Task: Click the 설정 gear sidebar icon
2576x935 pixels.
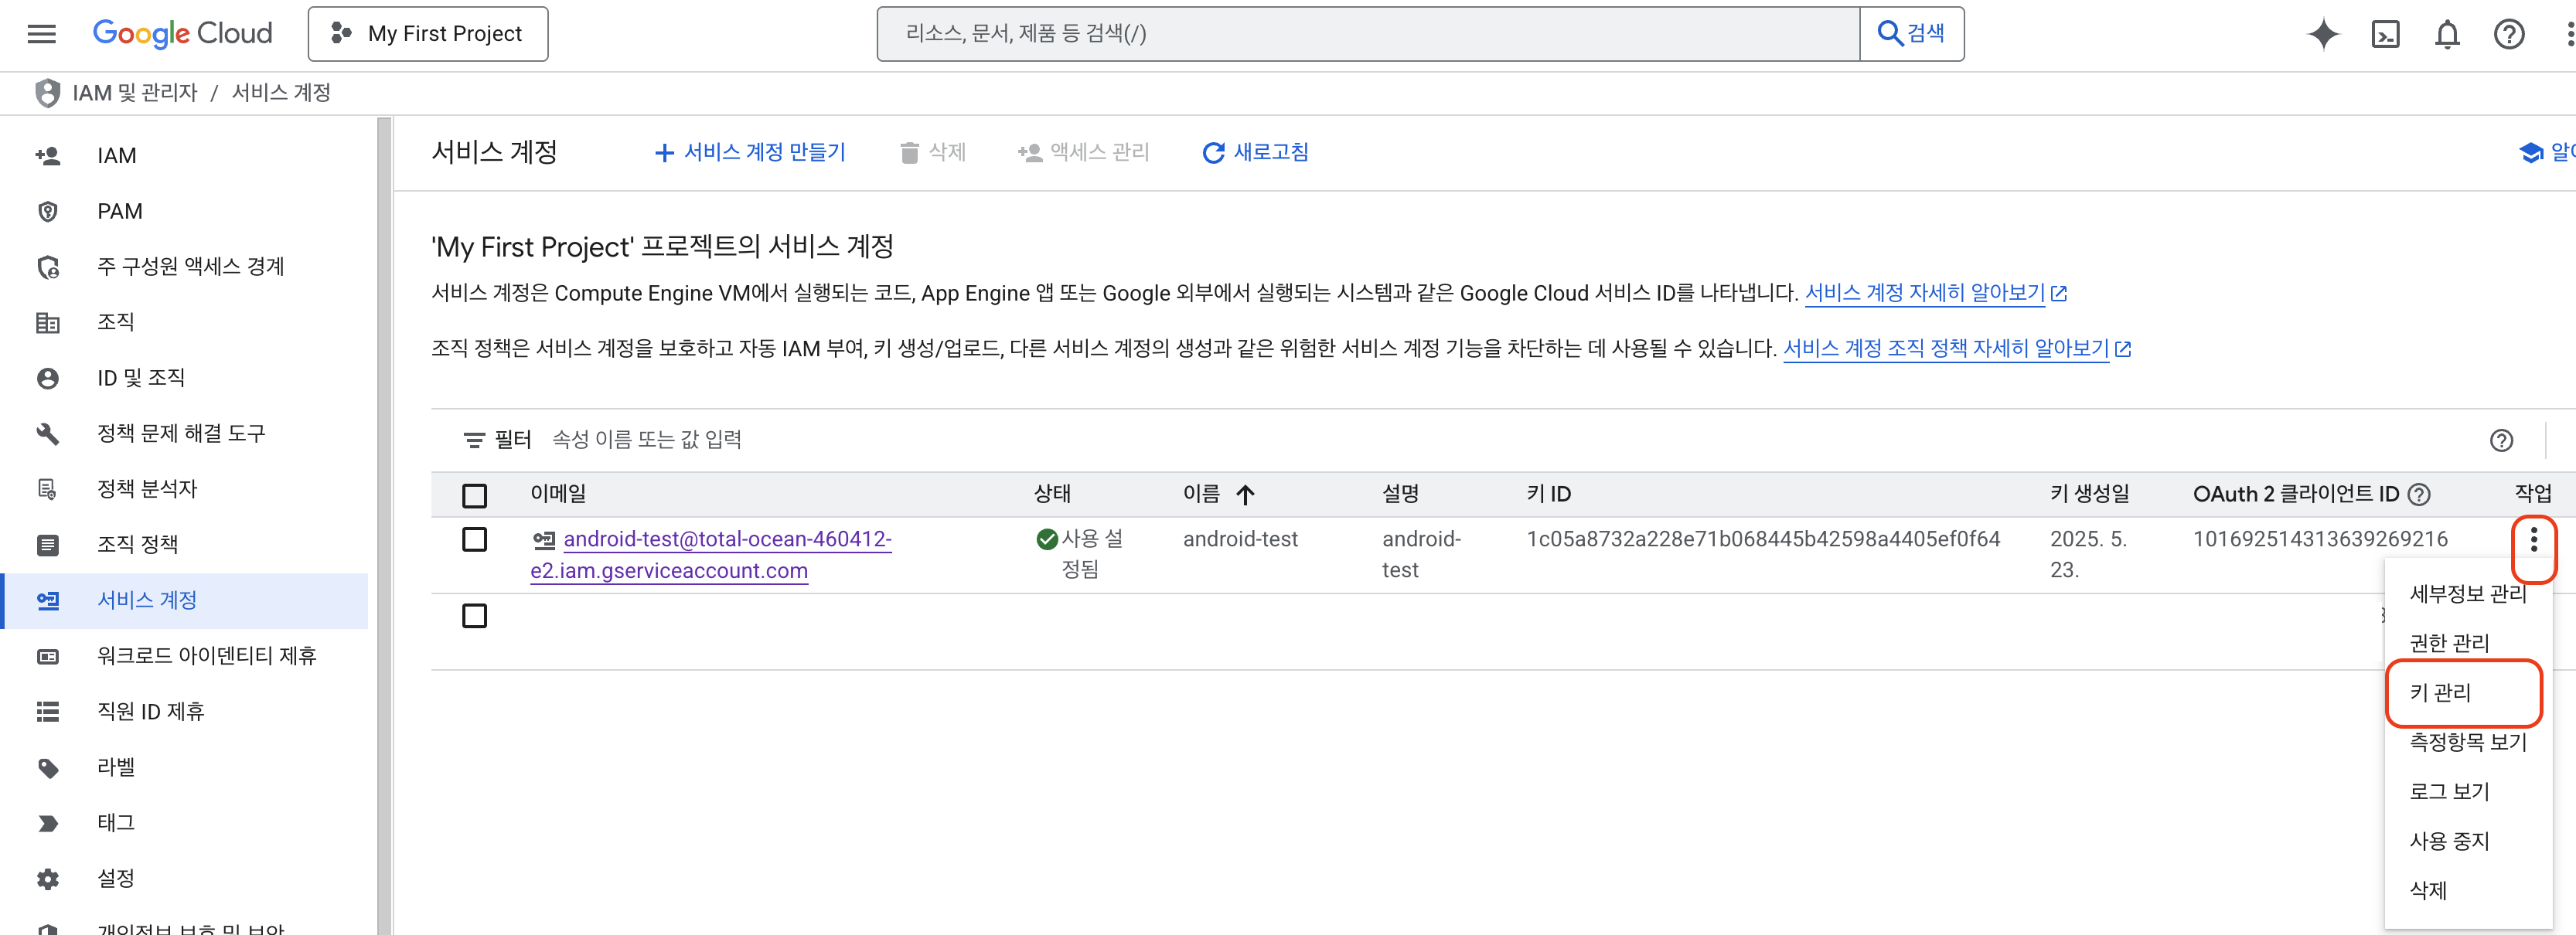Action: point(47,879)
